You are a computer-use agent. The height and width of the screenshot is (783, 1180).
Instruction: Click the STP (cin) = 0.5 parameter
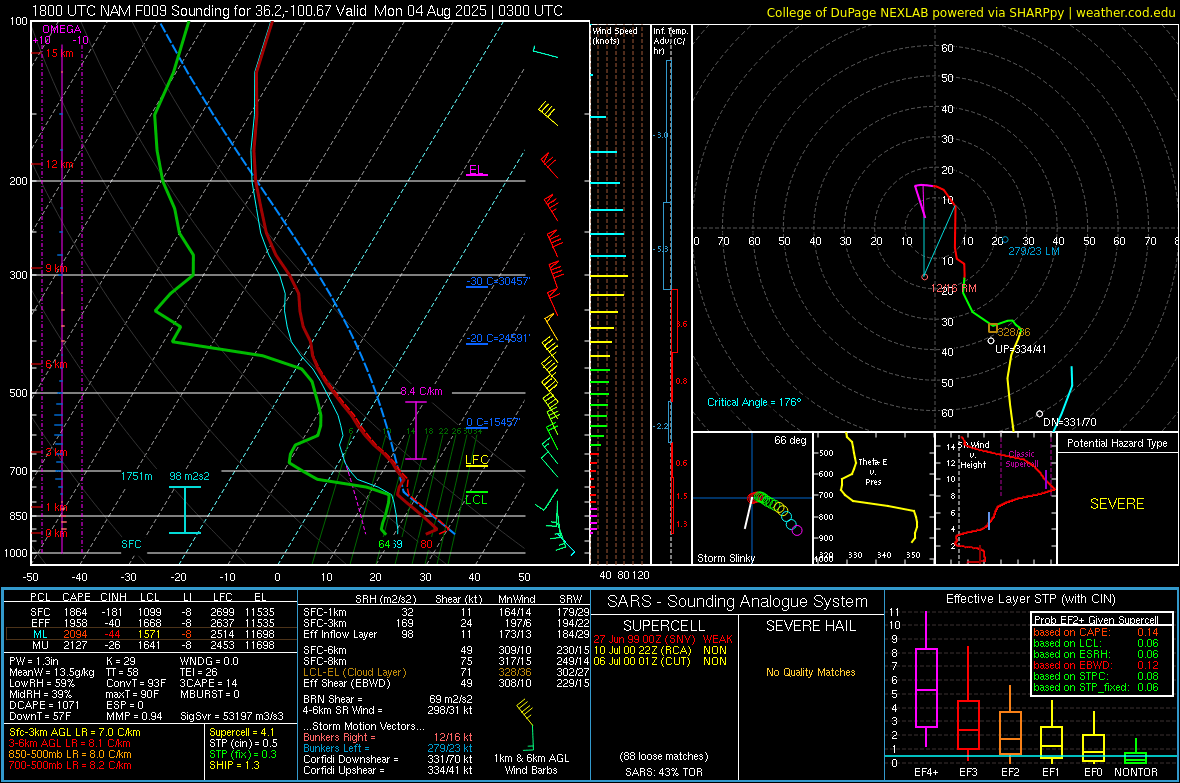tap(243, 743)
